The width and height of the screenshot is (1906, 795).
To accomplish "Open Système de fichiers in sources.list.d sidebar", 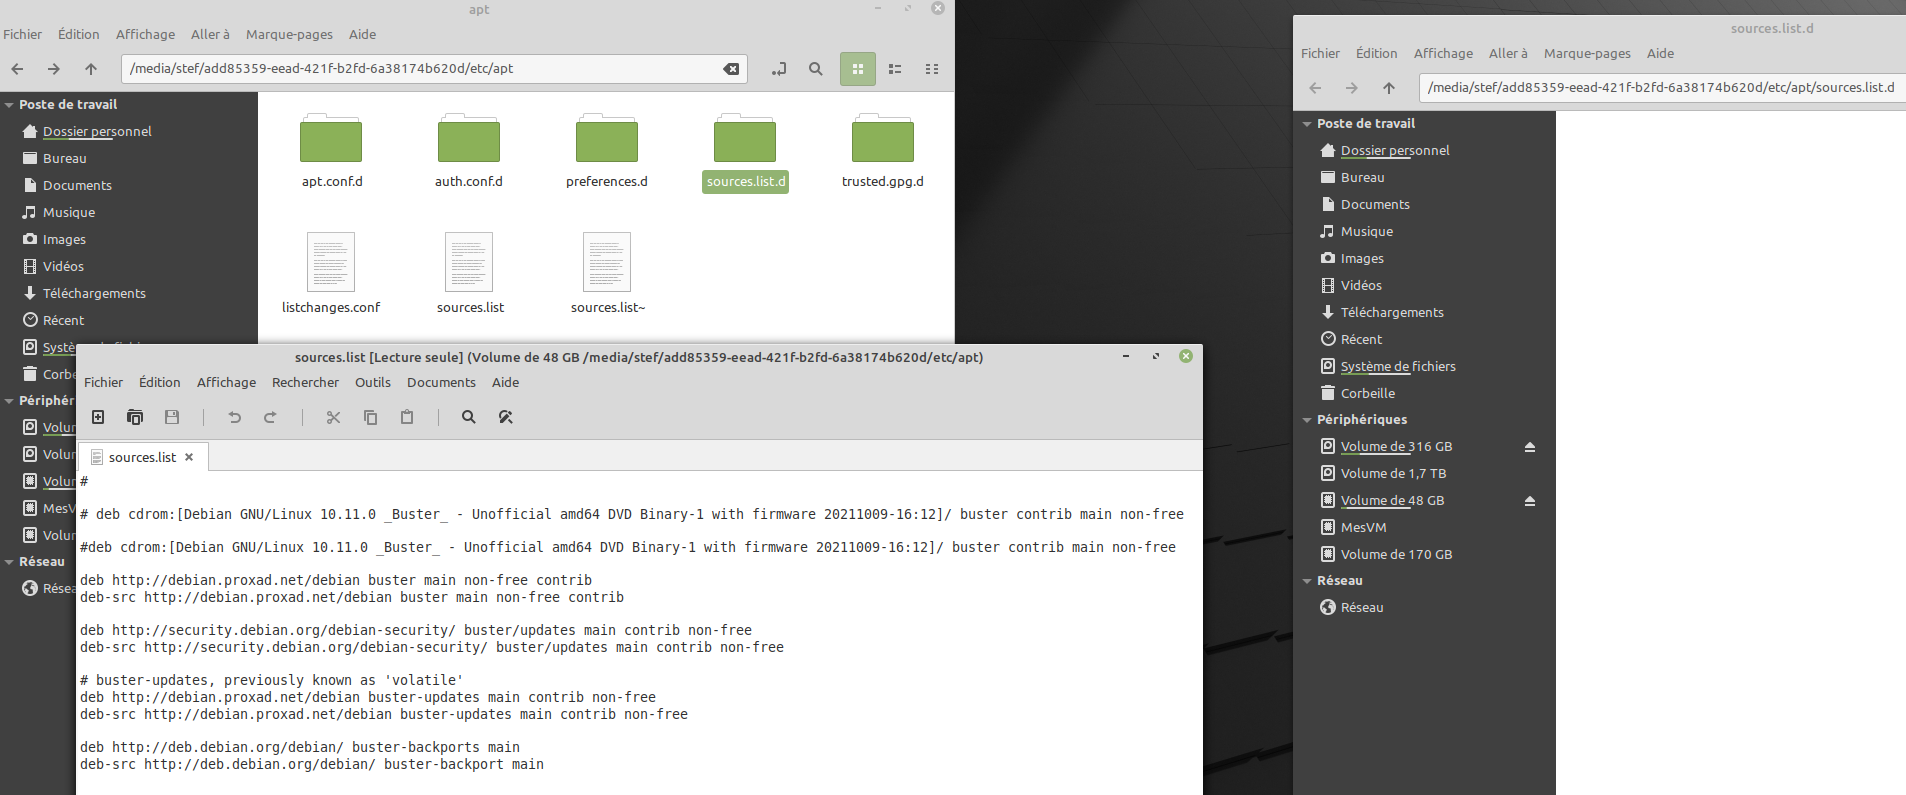I will pos(1398,367).
